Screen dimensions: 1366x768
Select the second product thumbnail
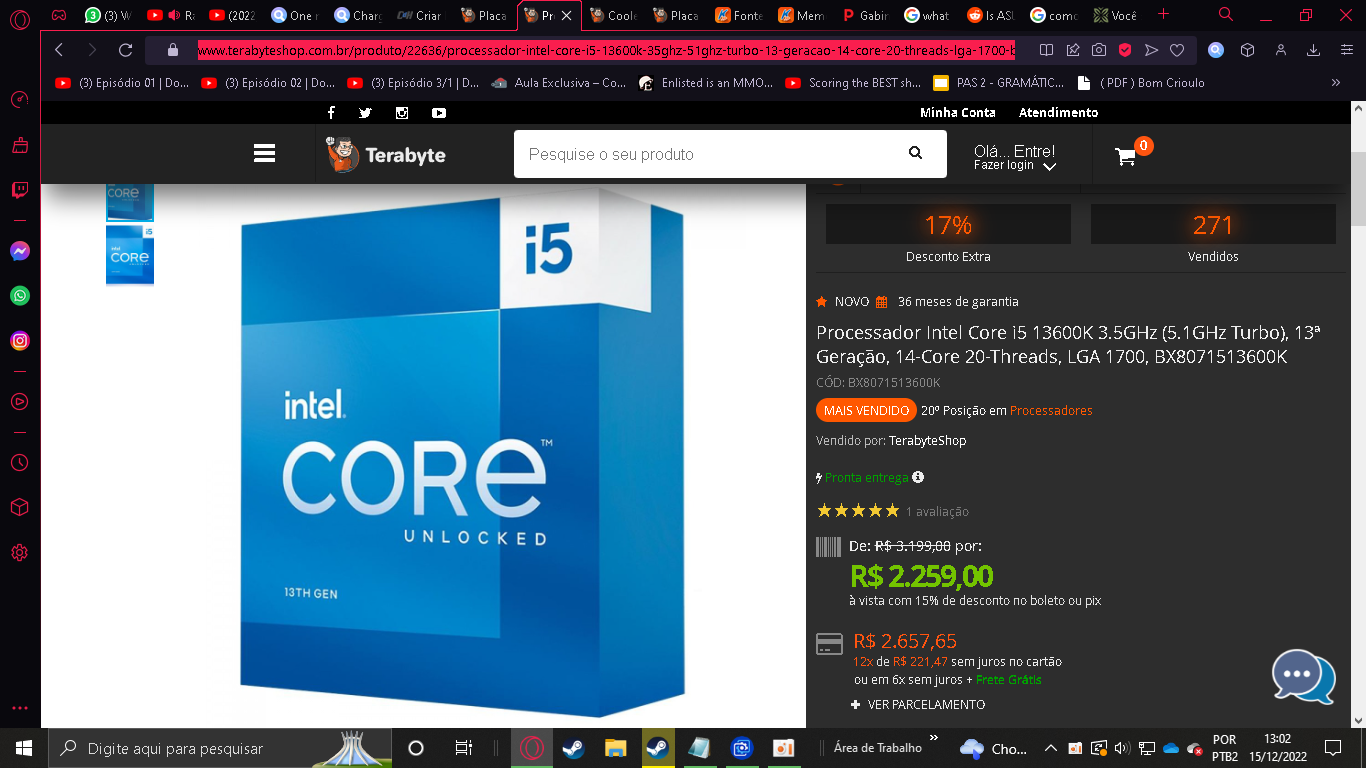click(x=130, y=255)
